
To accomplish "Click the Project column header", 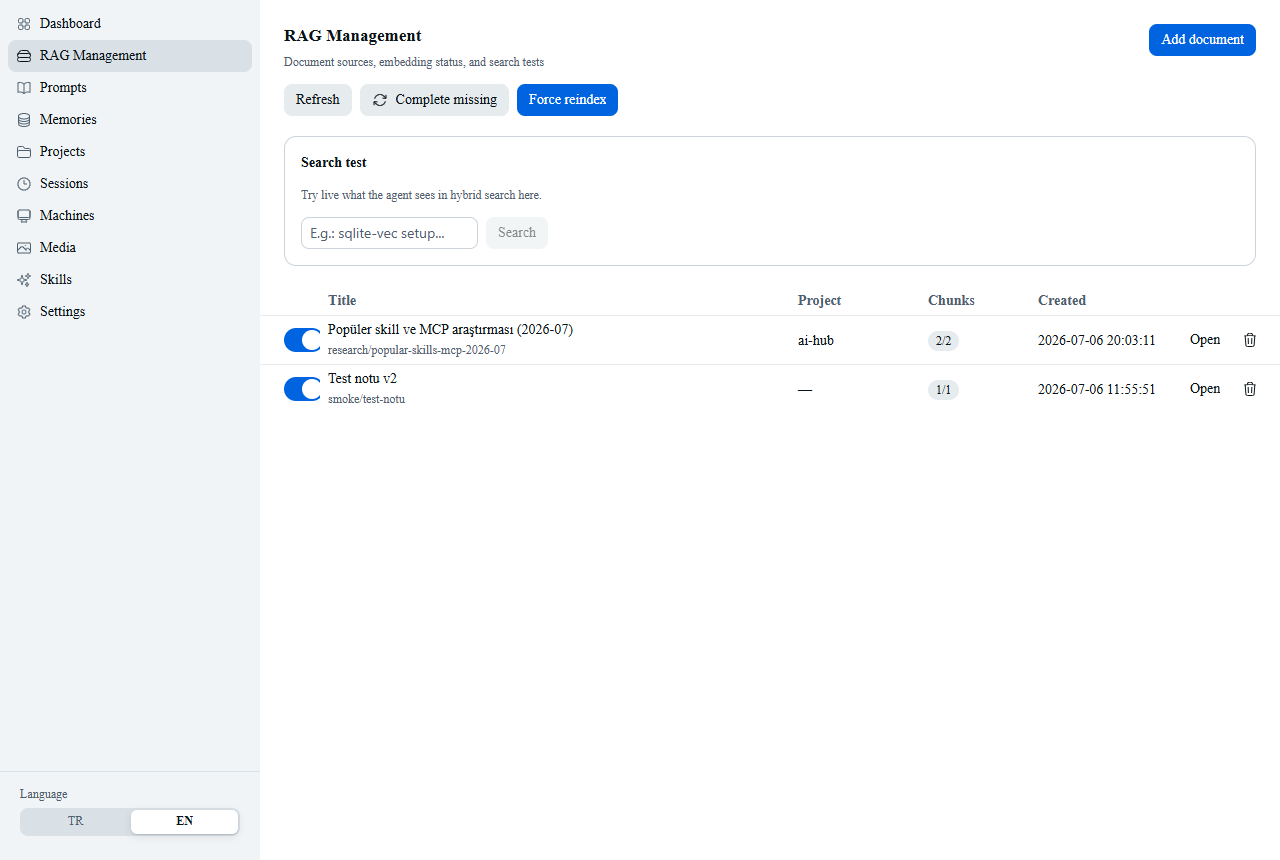I will coord(819,300).
